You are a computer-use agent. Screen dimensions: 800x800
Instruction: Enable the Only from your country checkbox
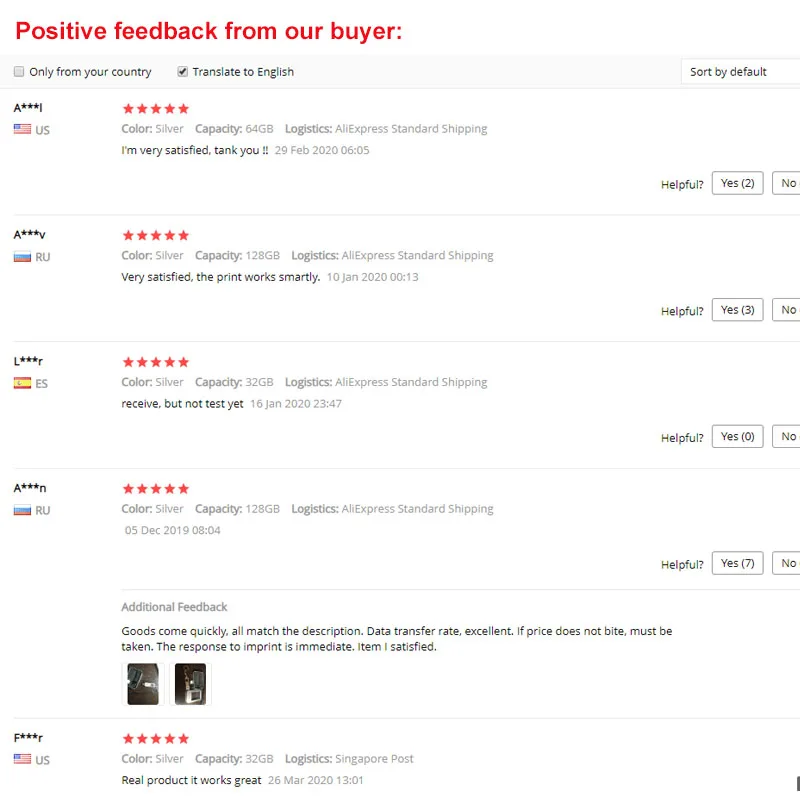click(x=19, y=71)
